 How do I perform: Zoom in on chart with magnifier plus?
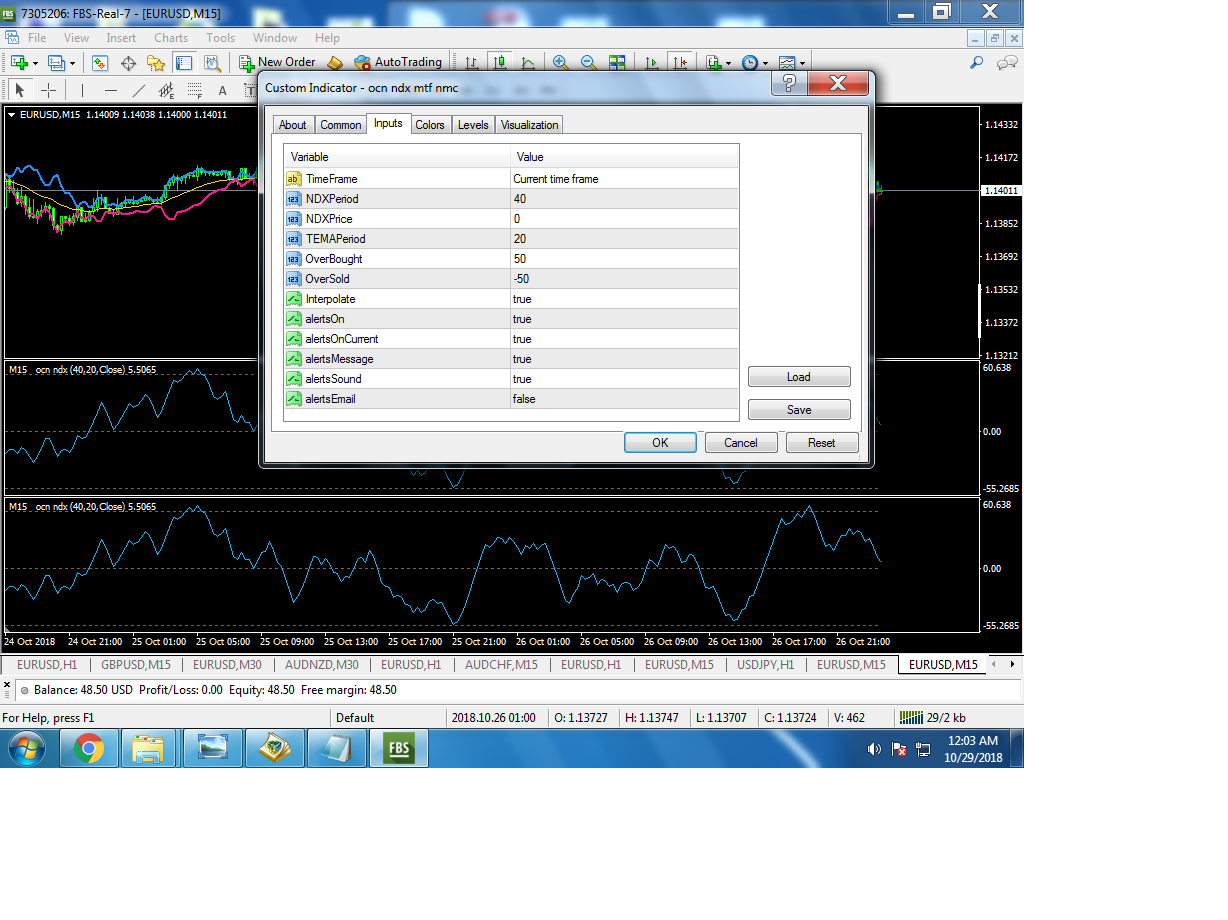tap(561, 62)
